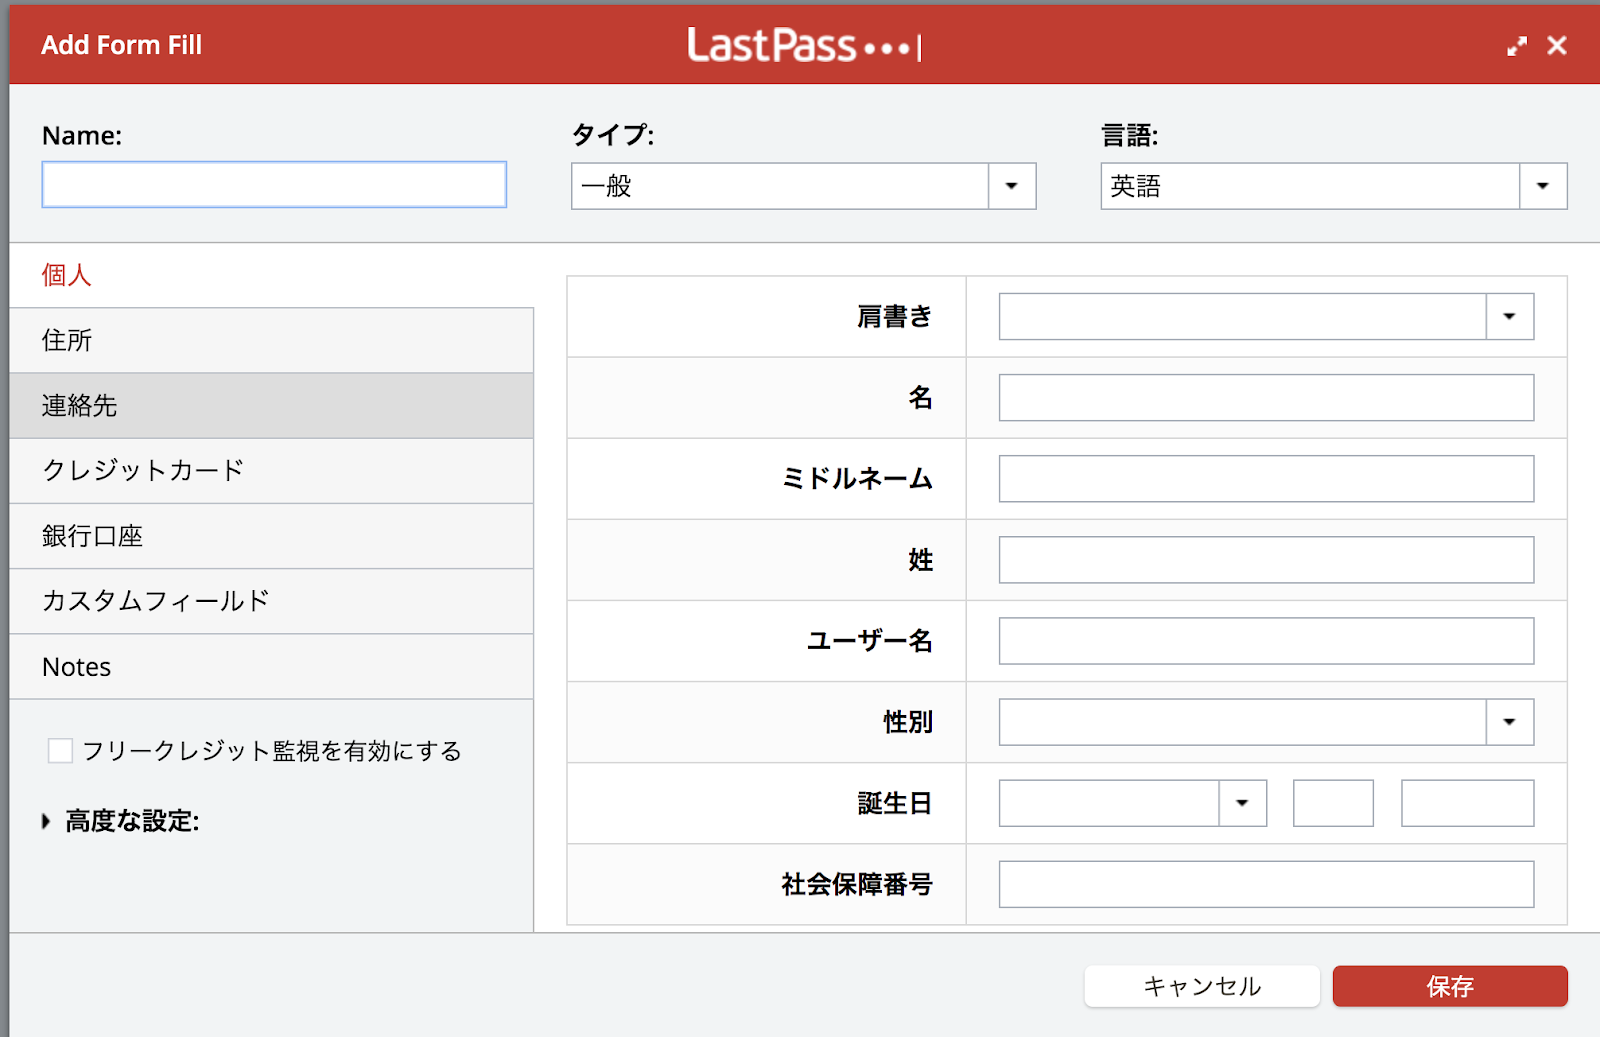Click the red 保存 button
The height and width of the screenshot is (1037, 1600).
tap(1450, 986)
